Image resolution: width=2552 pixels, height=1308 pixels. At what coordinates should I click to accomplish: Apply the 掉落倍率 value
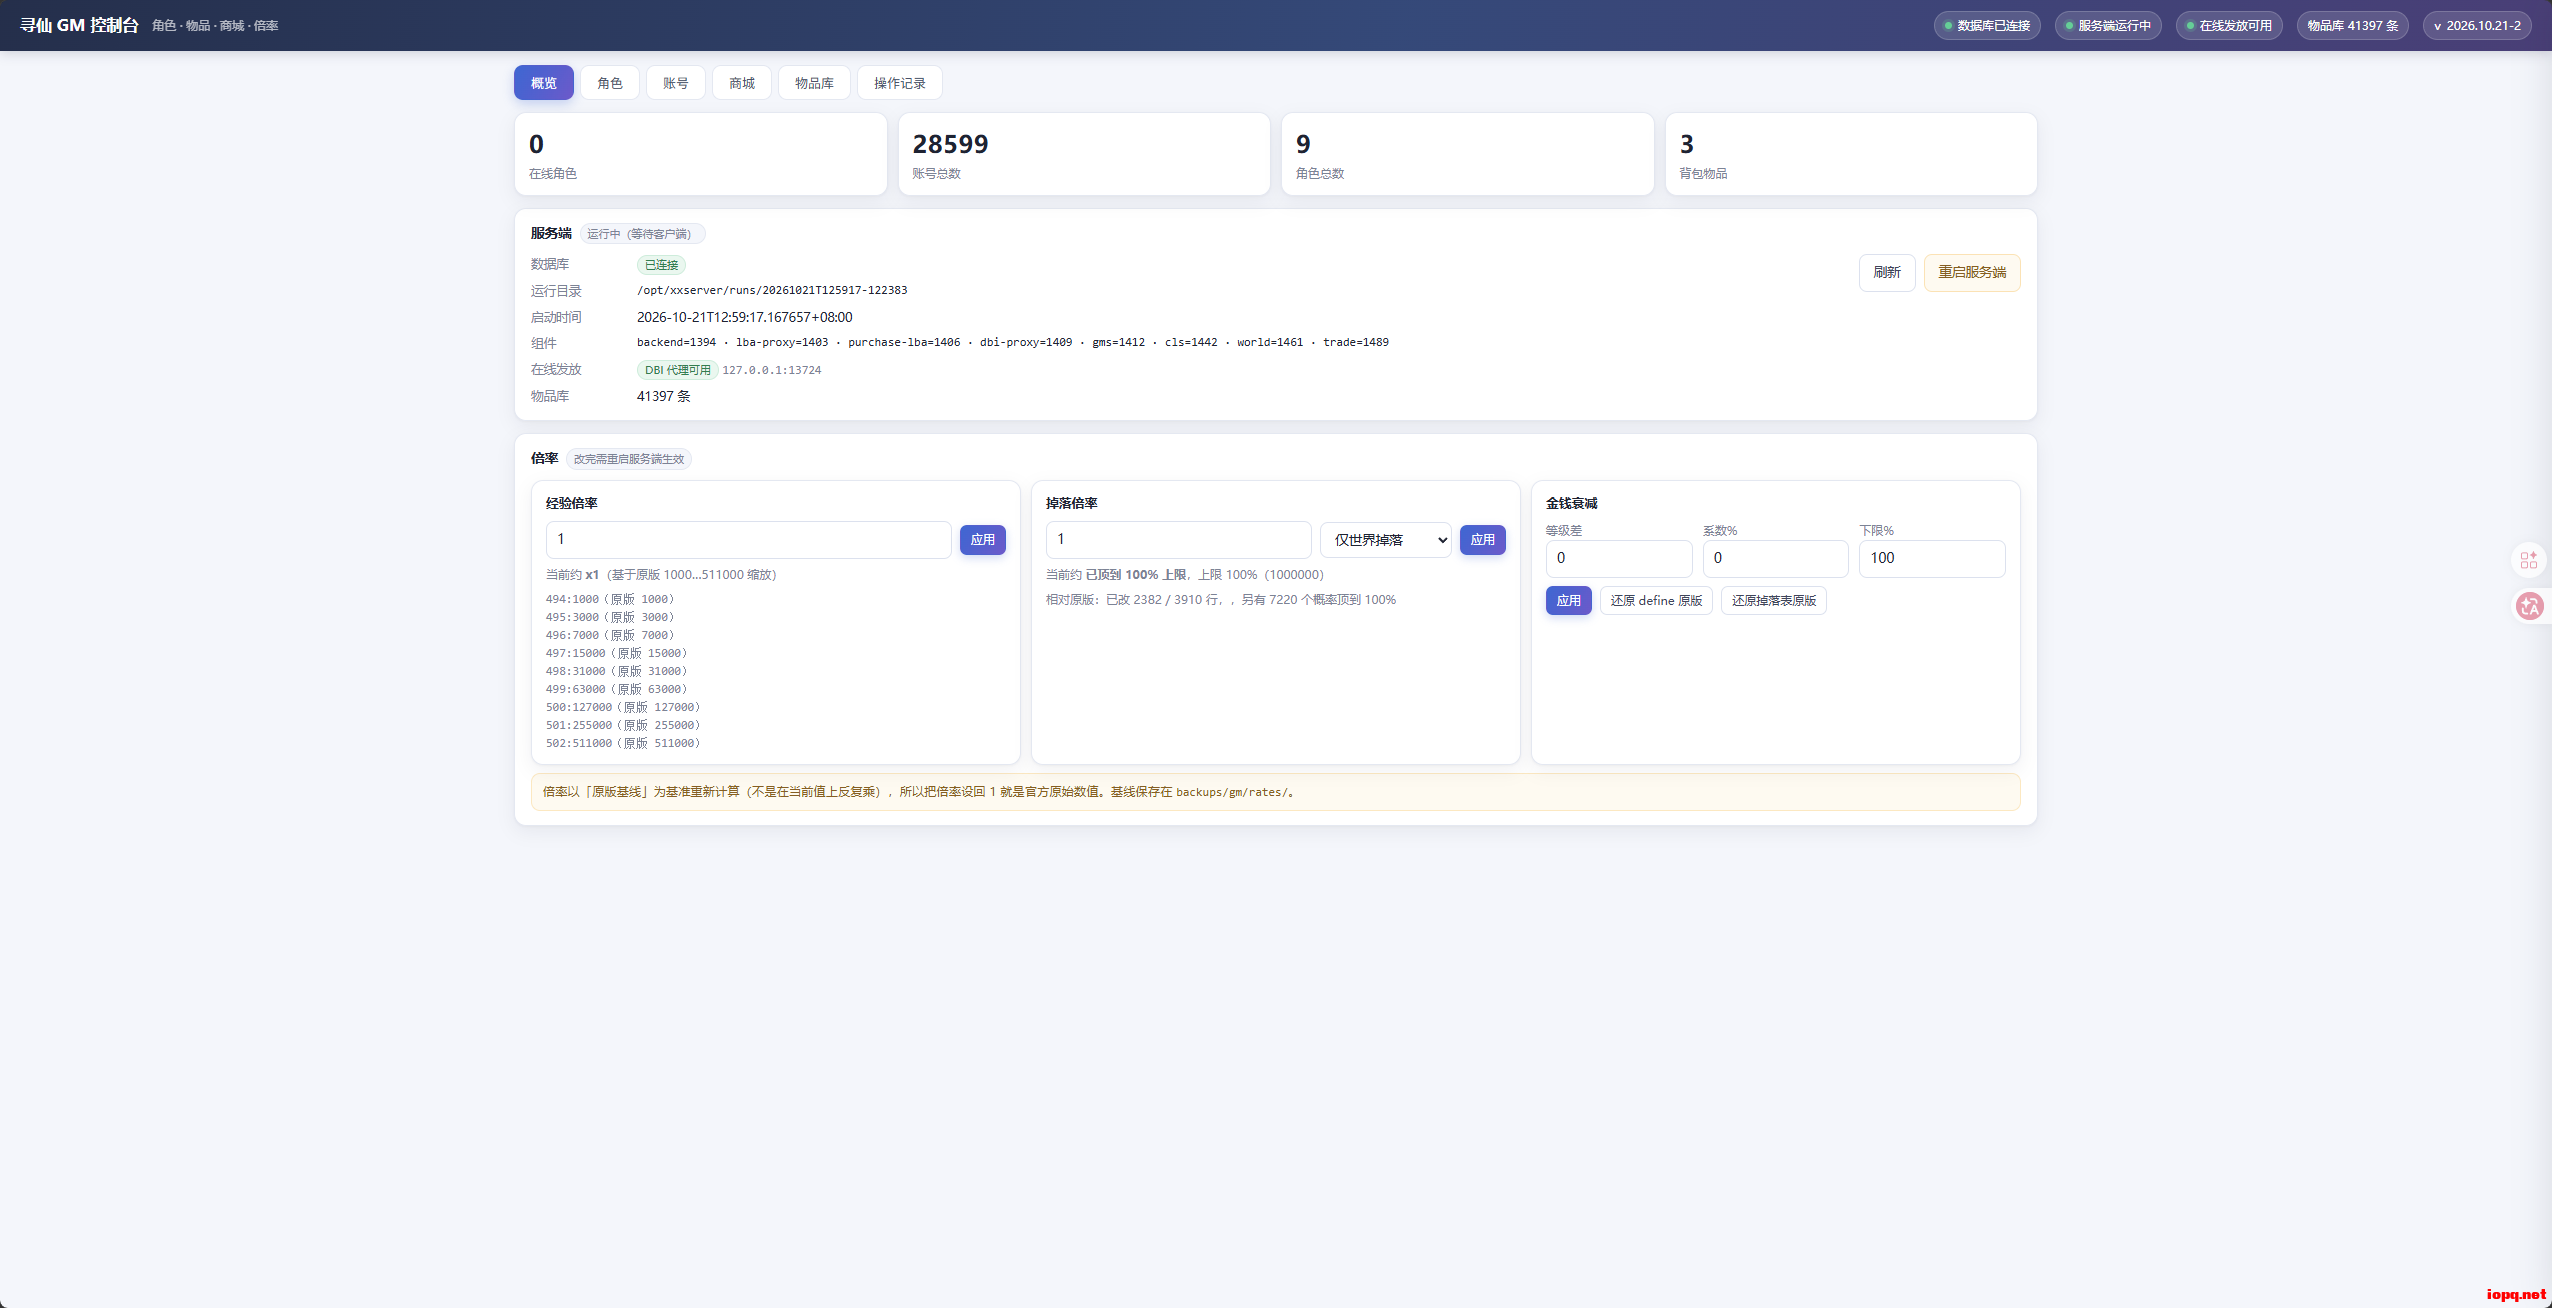point(1483,540)
